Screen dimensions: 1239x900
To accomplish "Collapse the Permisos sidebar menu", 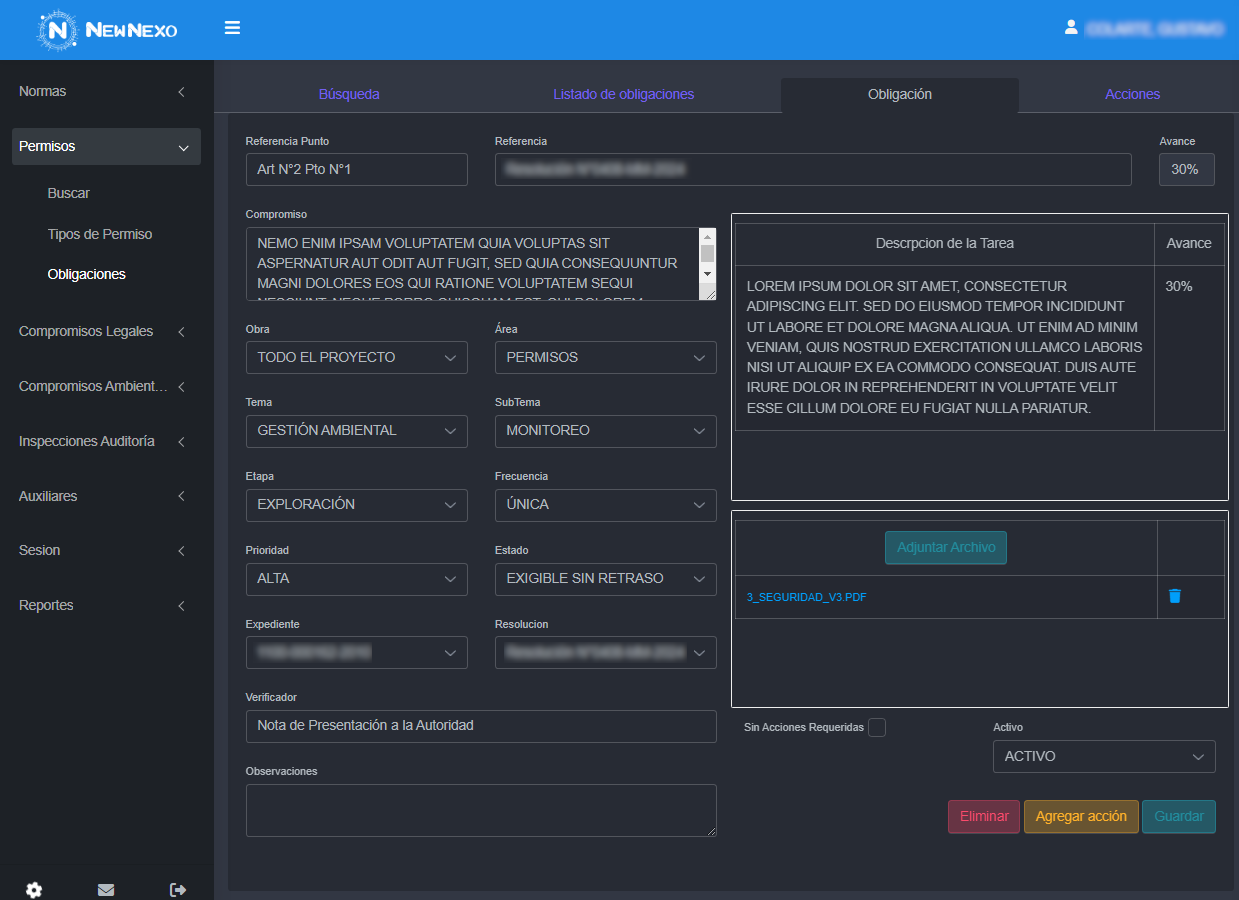I will [106, 146].
